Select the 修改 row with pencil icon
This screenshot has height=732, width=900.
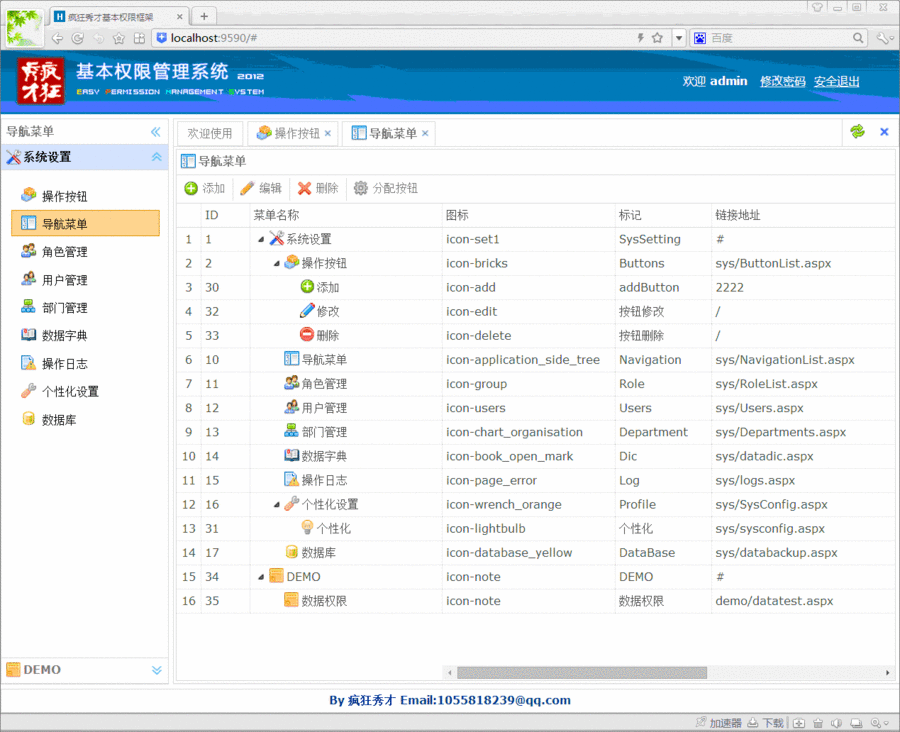coord(535,311)
